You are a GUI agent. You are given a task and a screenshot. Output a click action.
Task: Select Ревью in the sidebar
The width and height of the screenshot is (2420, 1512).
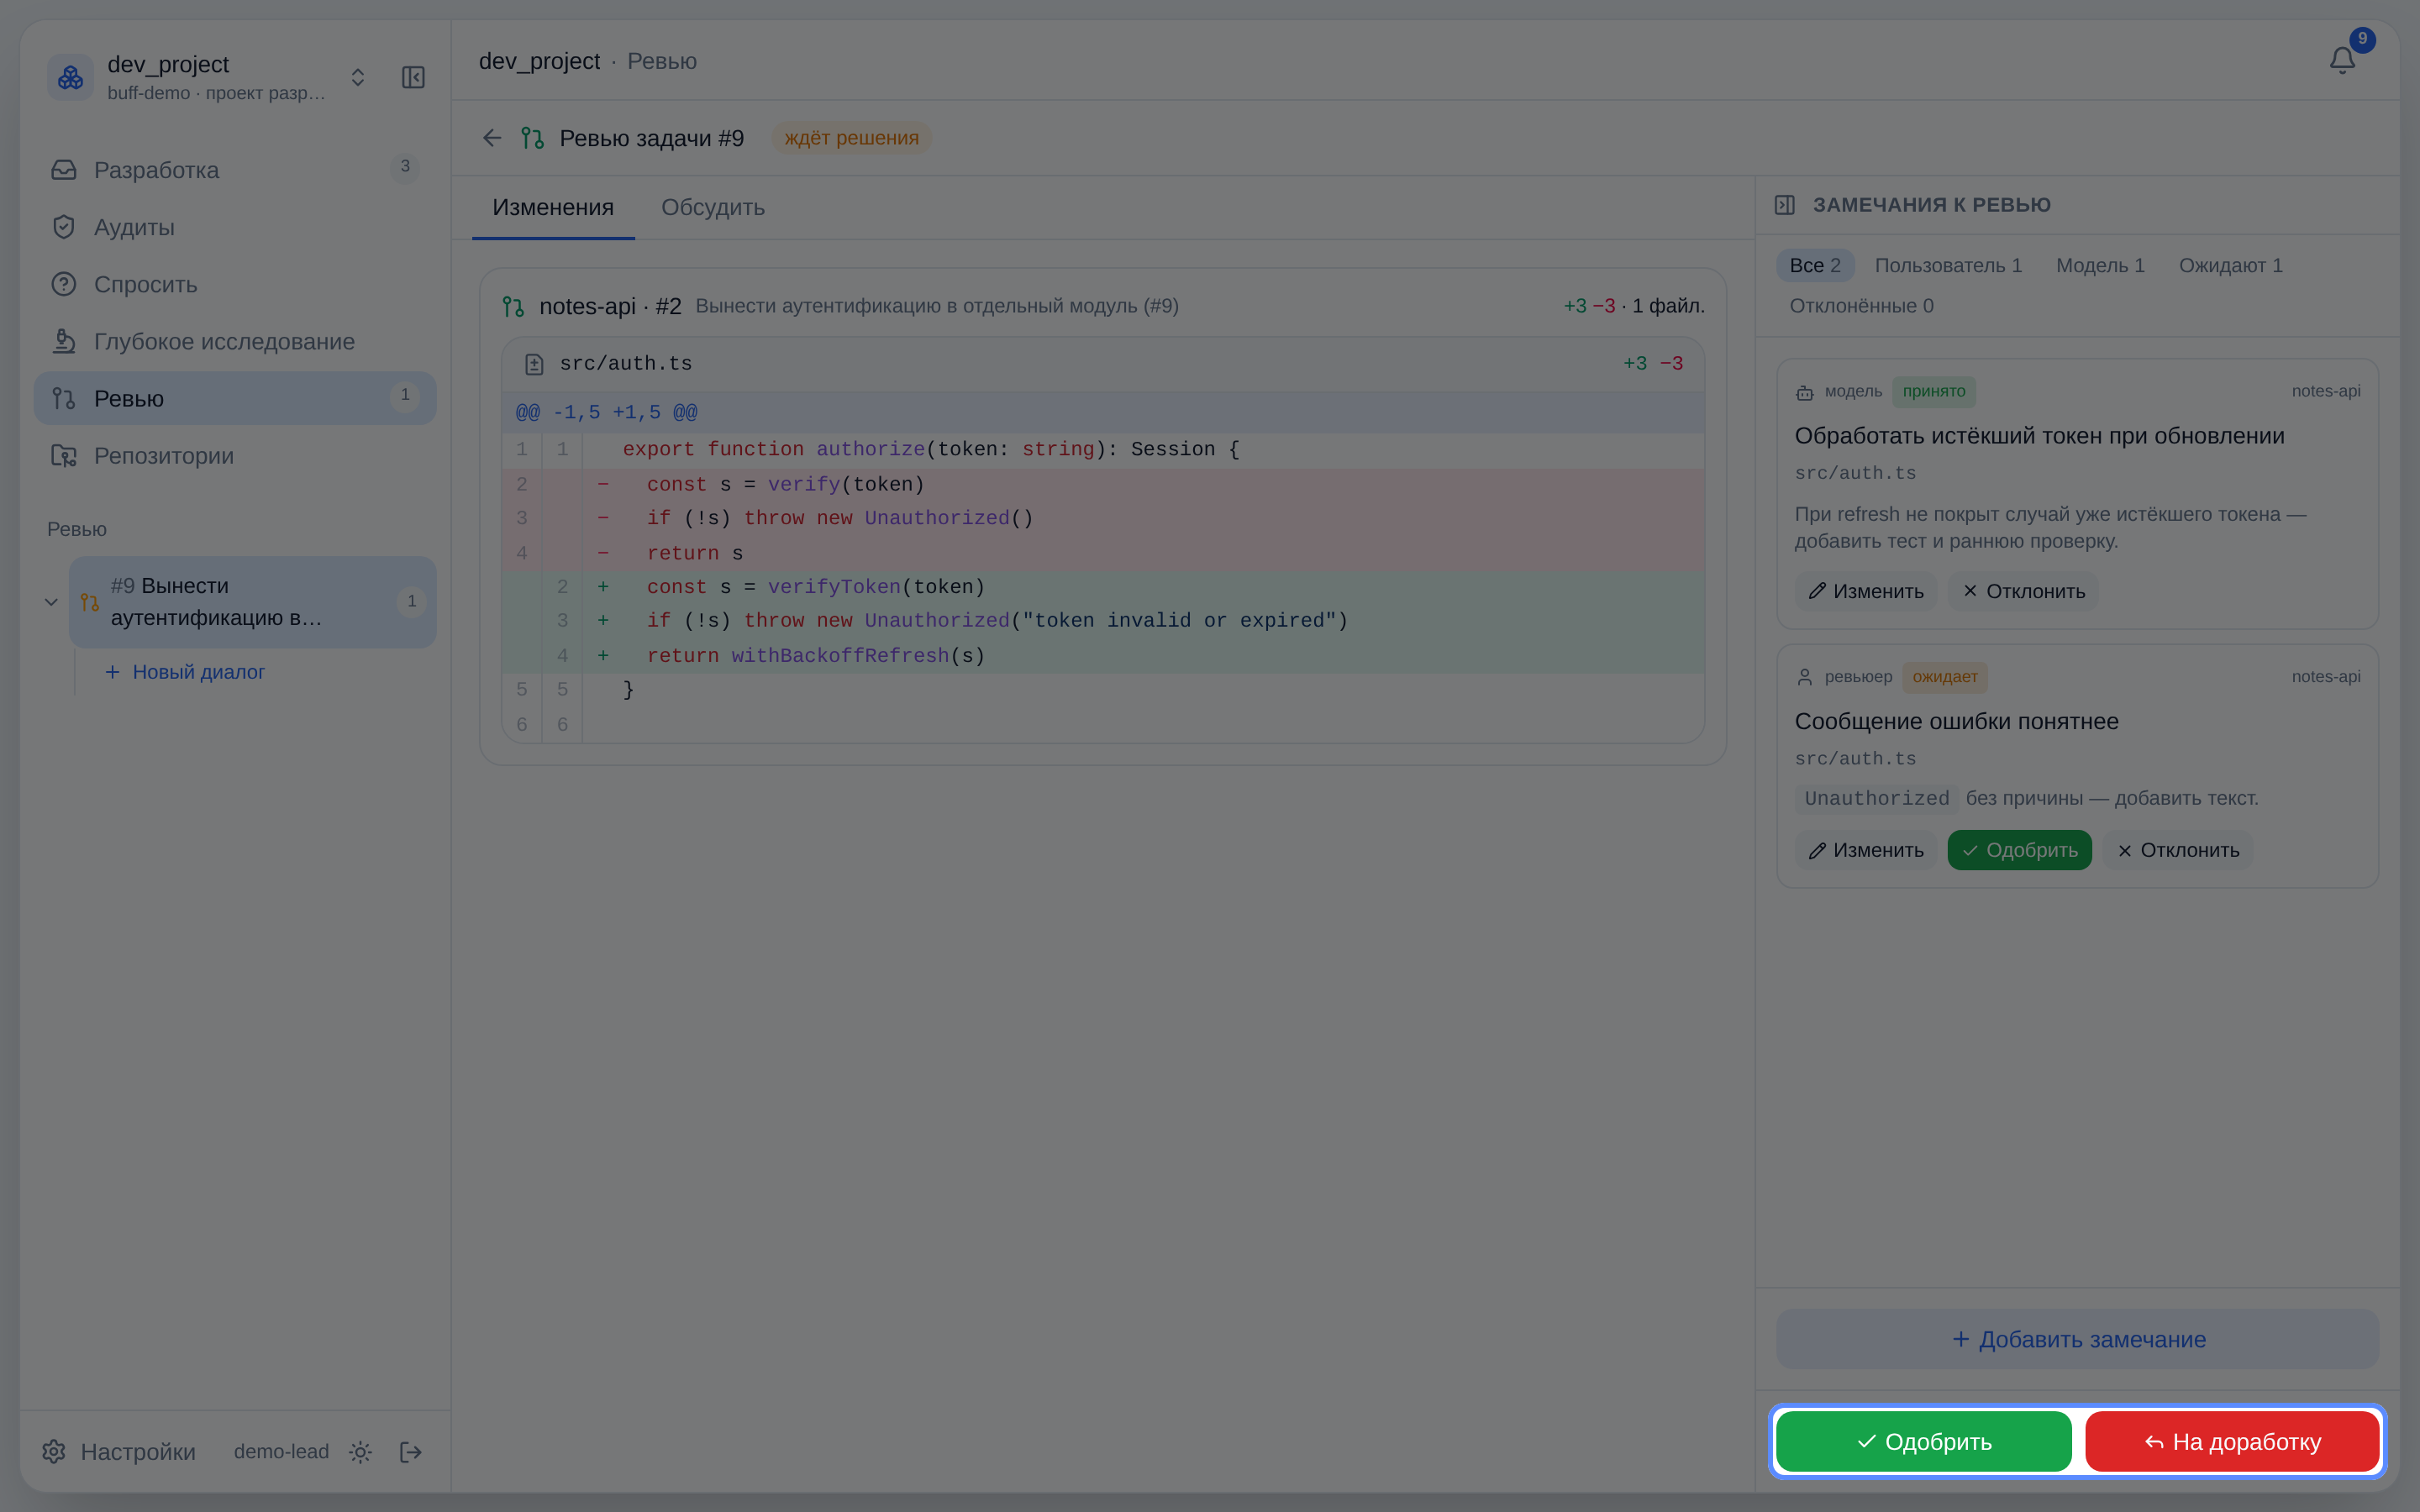pos(235,398)
